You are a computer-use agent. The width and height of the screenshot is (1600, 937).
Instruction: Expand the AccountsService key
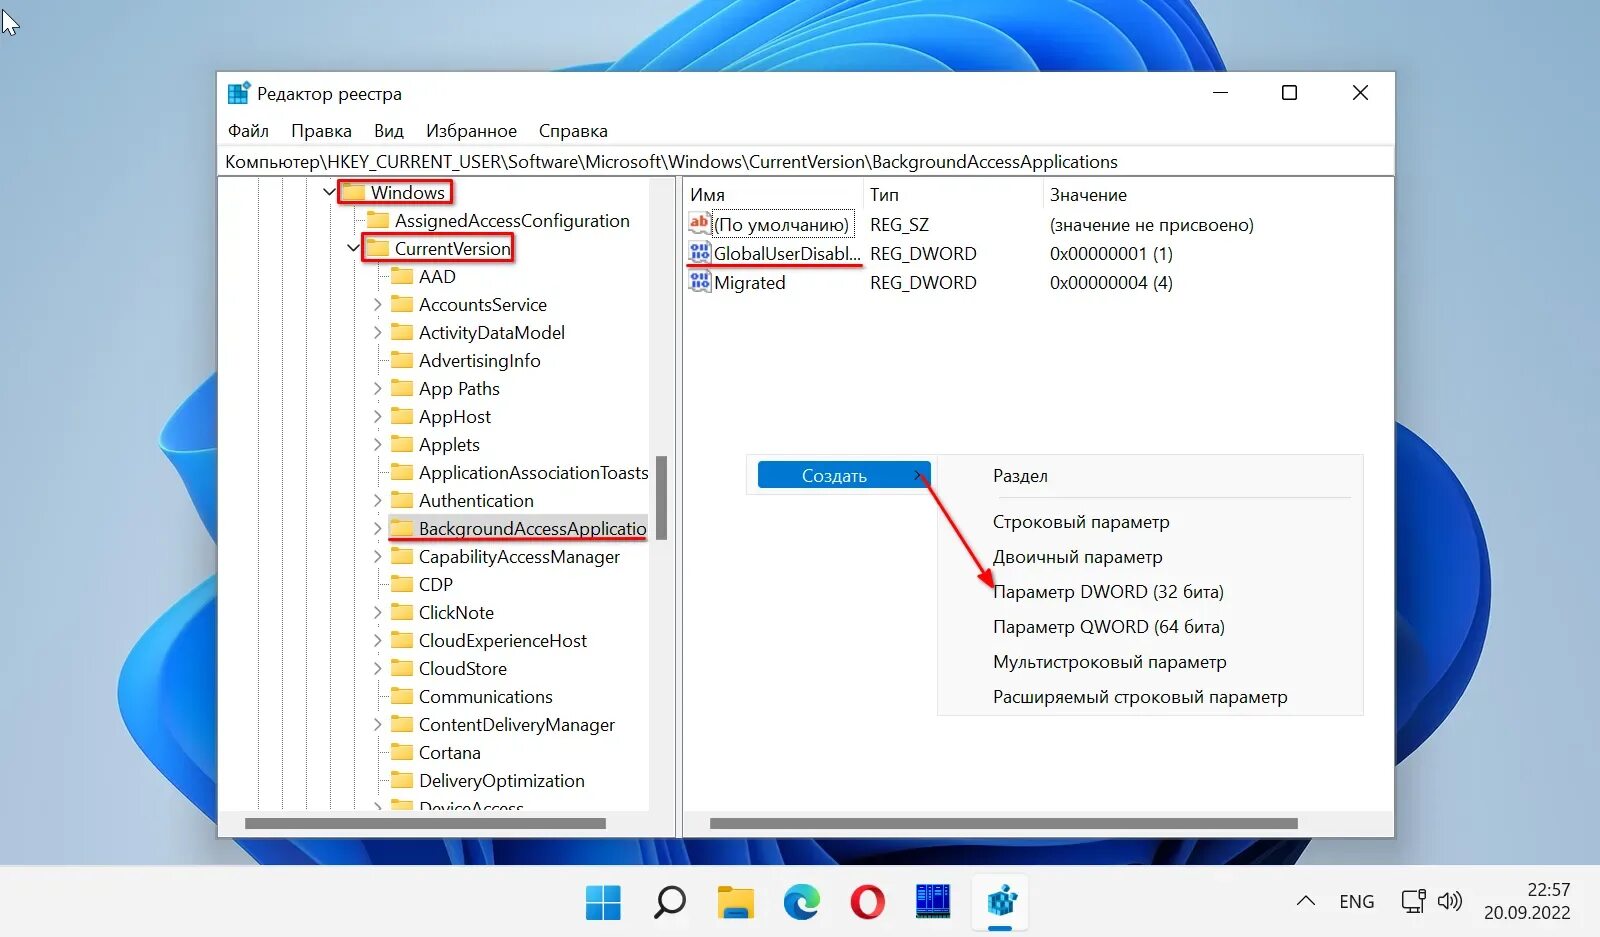click(377, 304)
